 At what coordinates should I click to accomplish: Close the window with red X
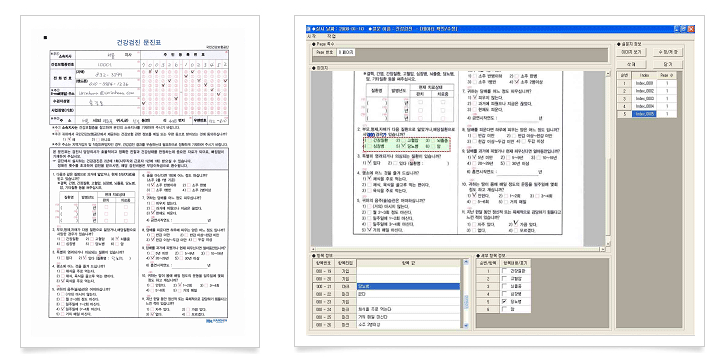pyautogui.click(x=691, y=29)
